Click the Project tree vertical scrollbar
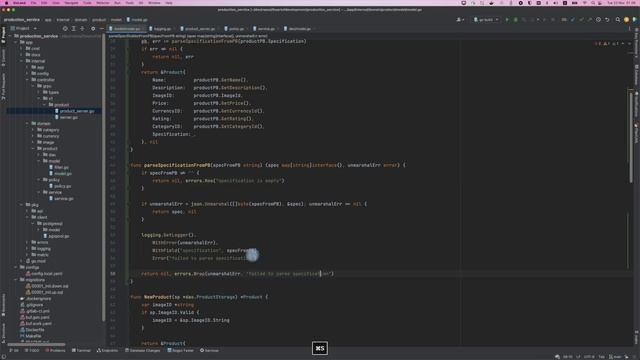The image size is (640, 360). pos(104,178)
